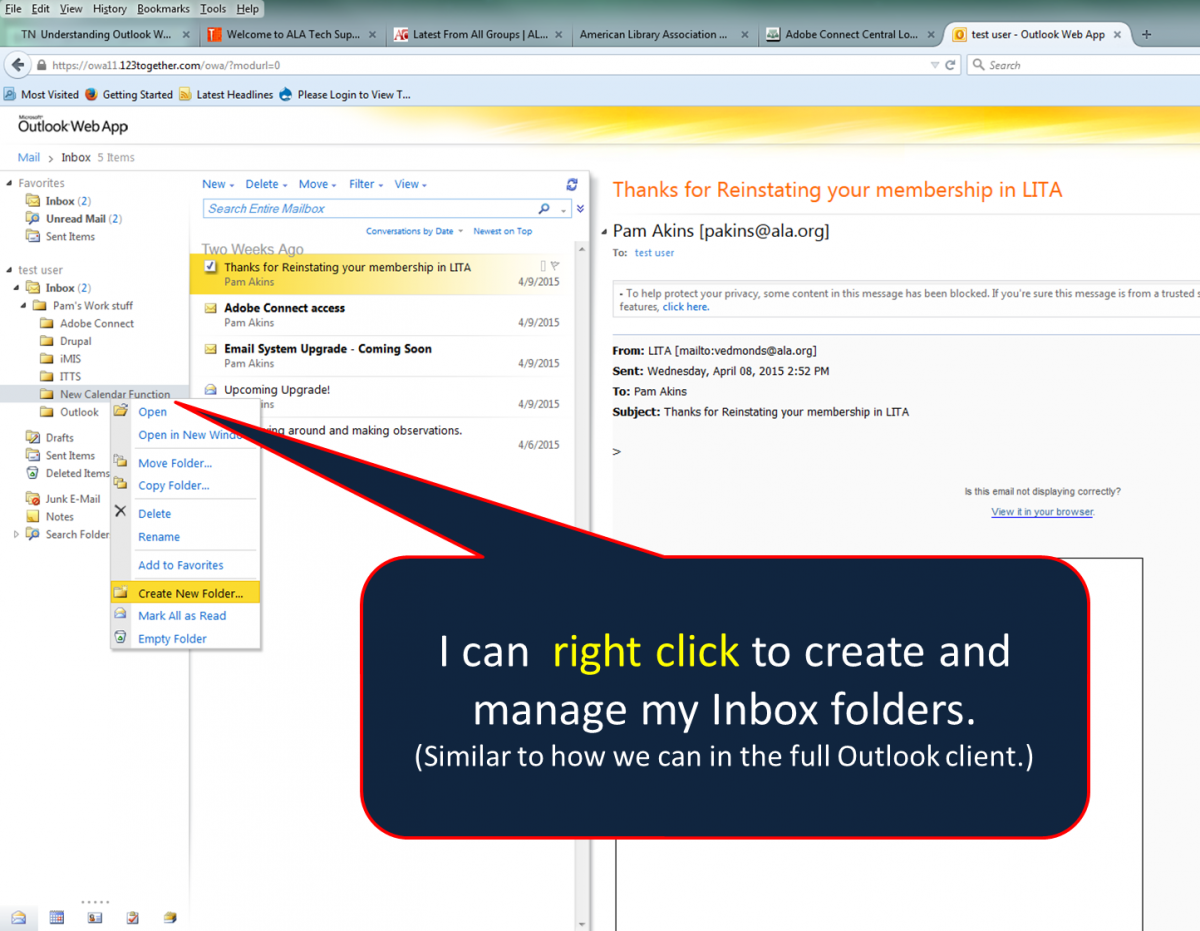
Task: Open the search scope dropdown arrow
Action: point(565,210)
